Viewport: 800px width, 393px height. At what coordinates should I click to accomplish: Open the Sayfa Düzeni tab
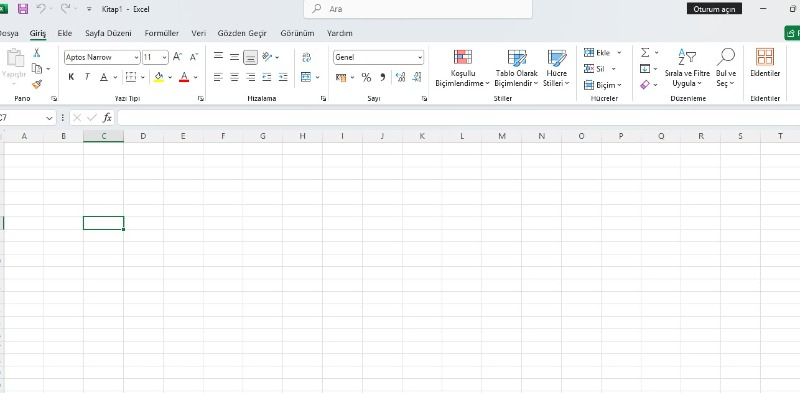coord(108,33)
